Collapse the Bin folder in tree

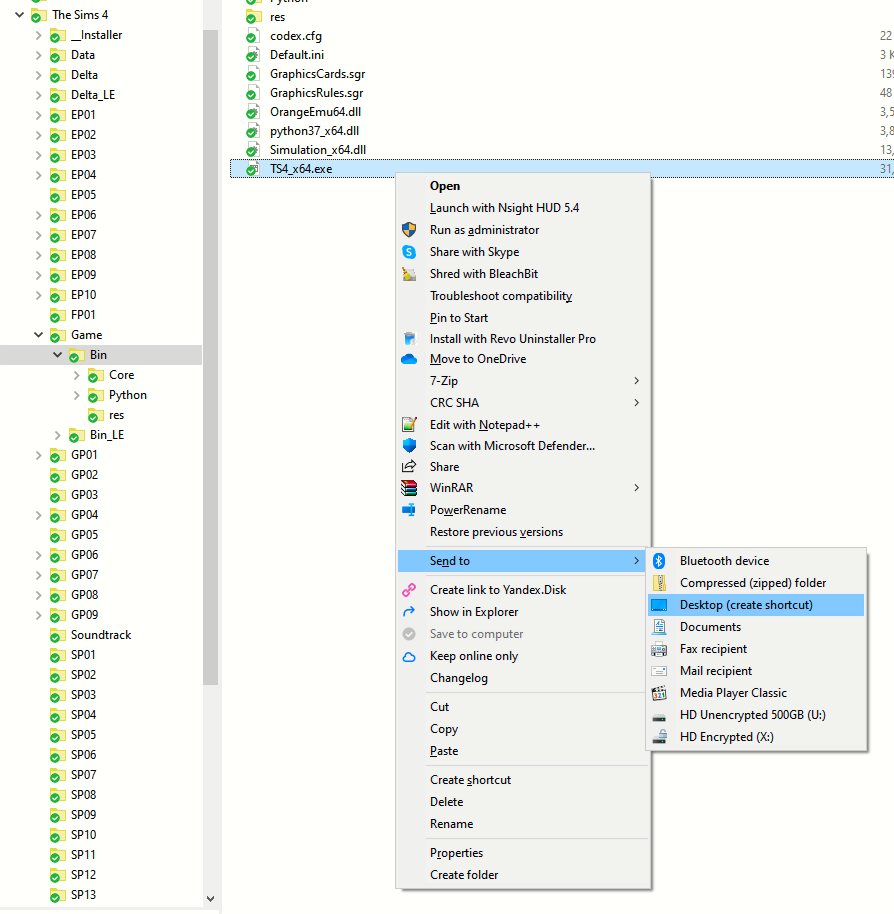coord(58,355)
